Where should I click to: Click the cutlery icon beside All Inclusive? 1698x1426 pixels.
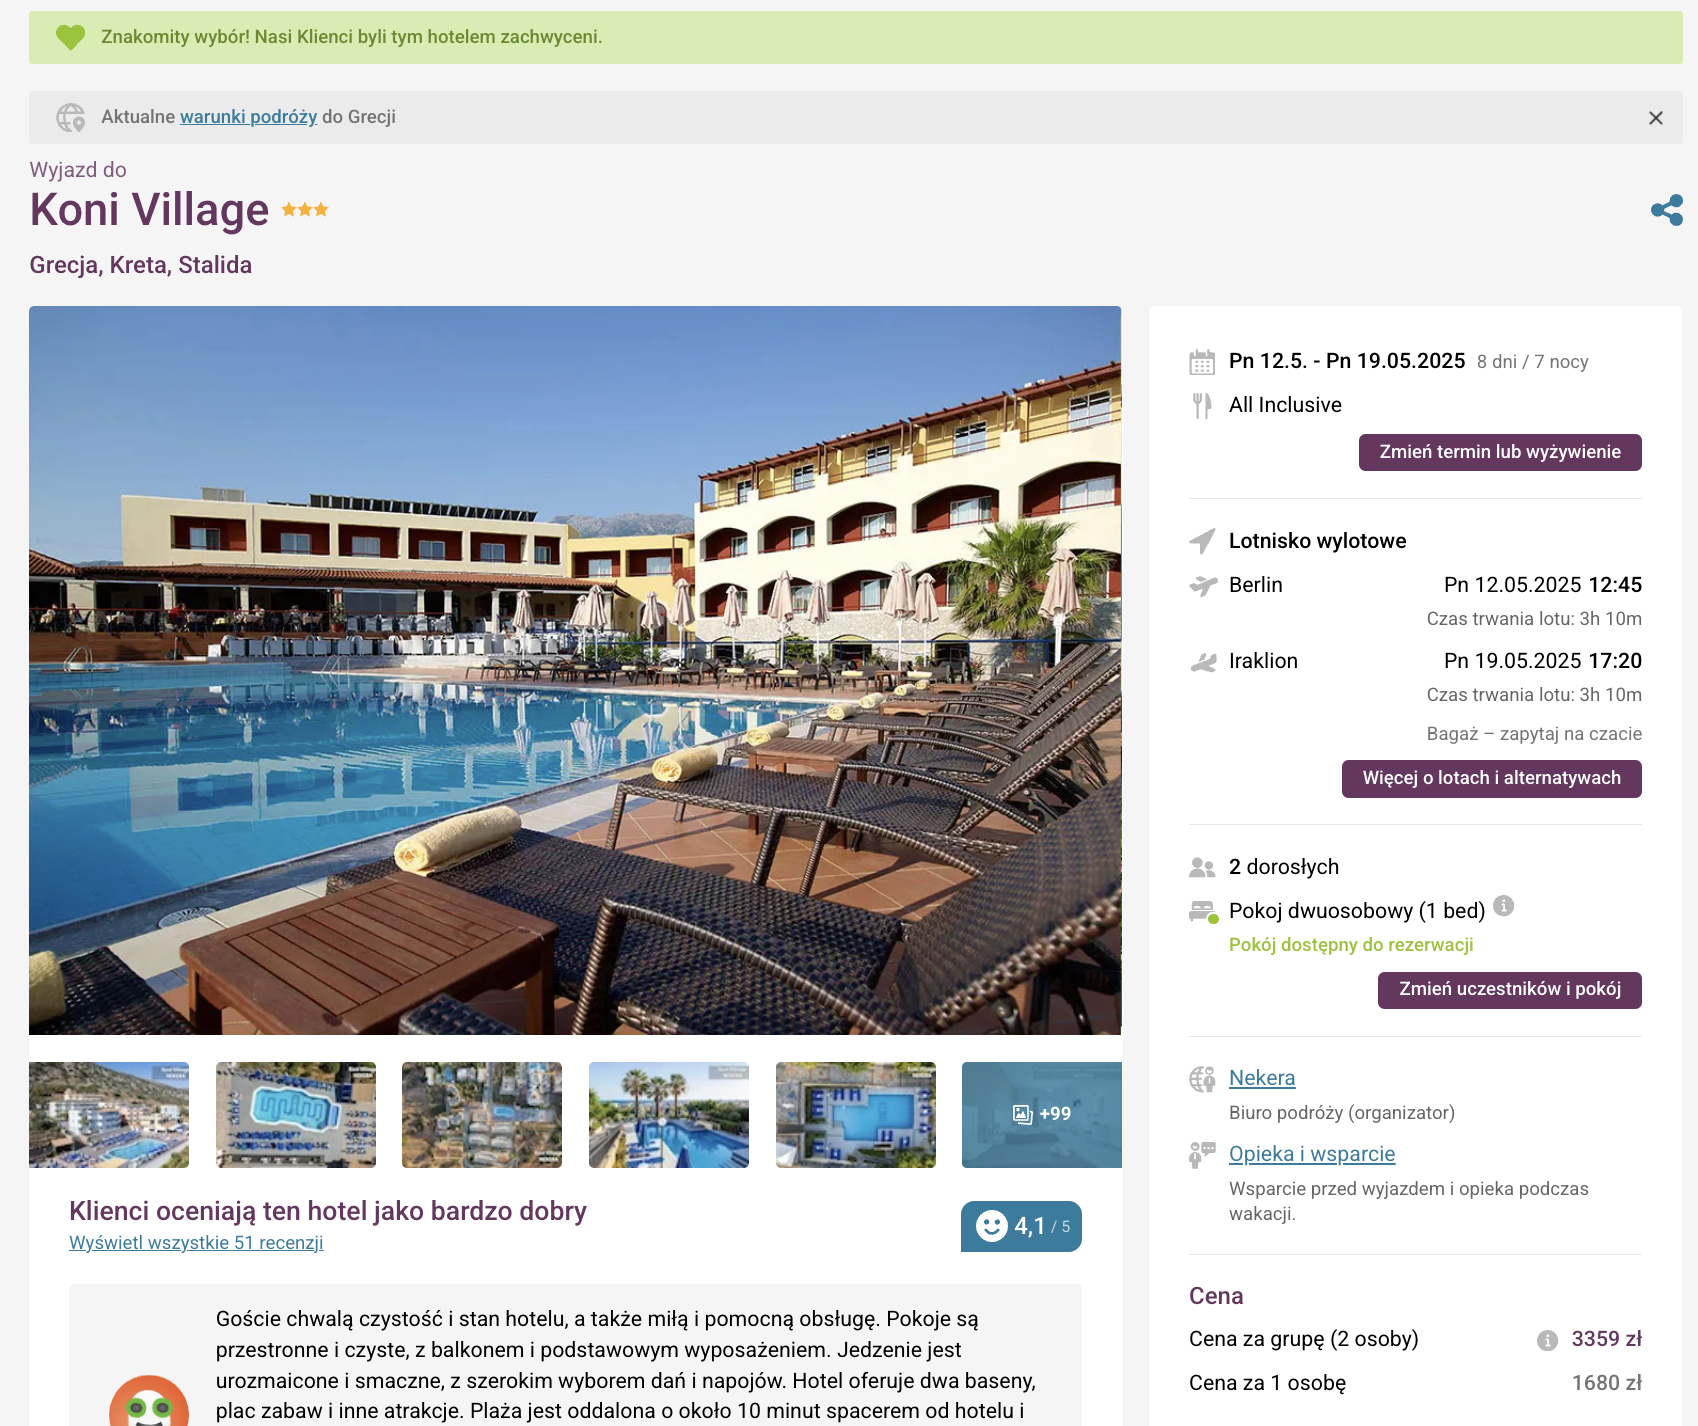1202,405
